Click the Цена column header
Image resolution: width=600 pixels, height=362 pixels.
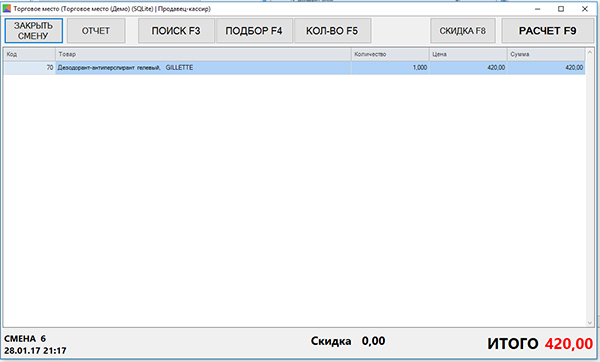click(468, 54)
